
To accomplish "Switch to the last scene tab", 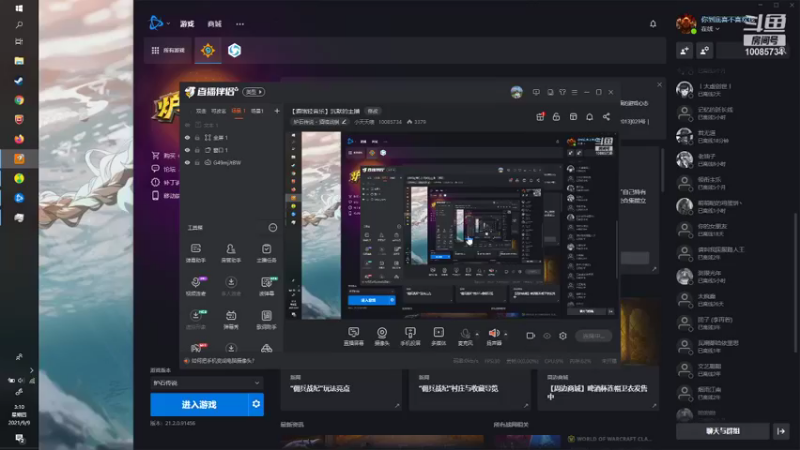I will pos(257,111).
